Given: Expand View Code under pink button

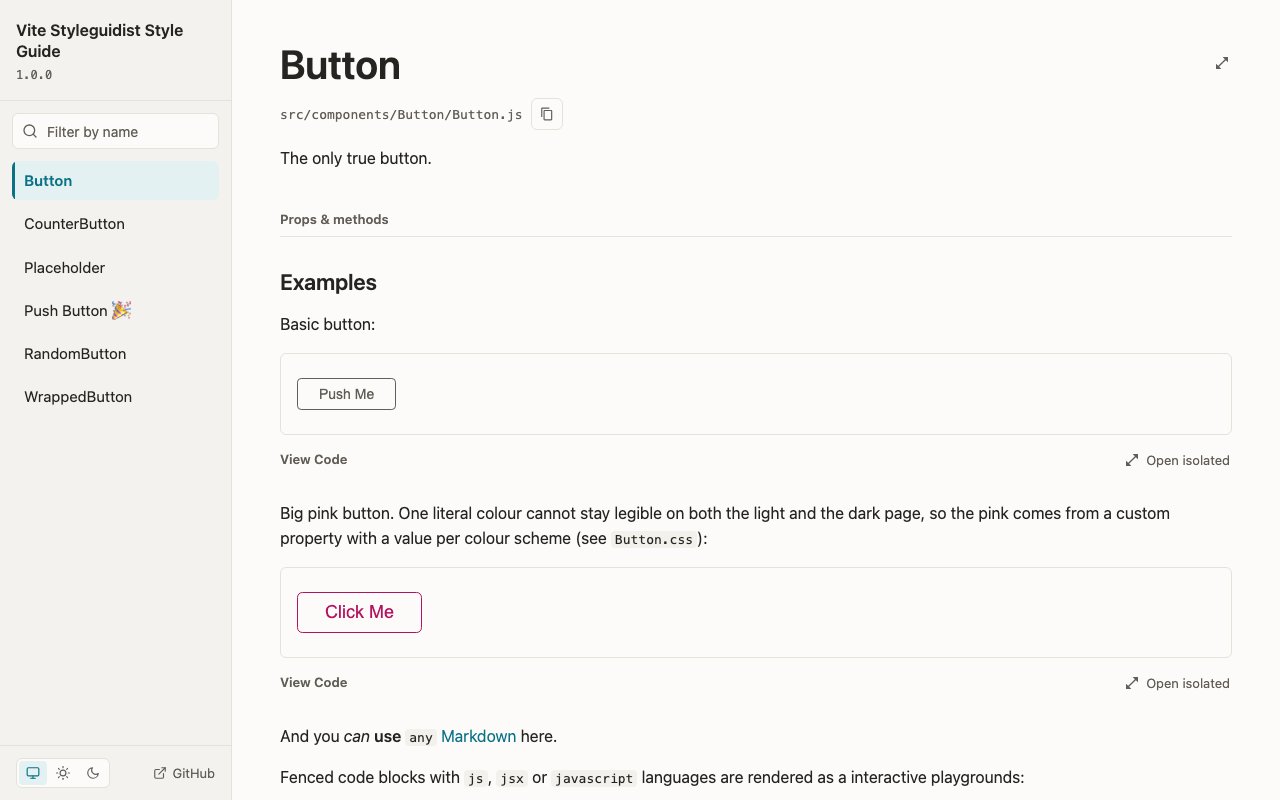Looking at the screenshot, I should point(314,682).
